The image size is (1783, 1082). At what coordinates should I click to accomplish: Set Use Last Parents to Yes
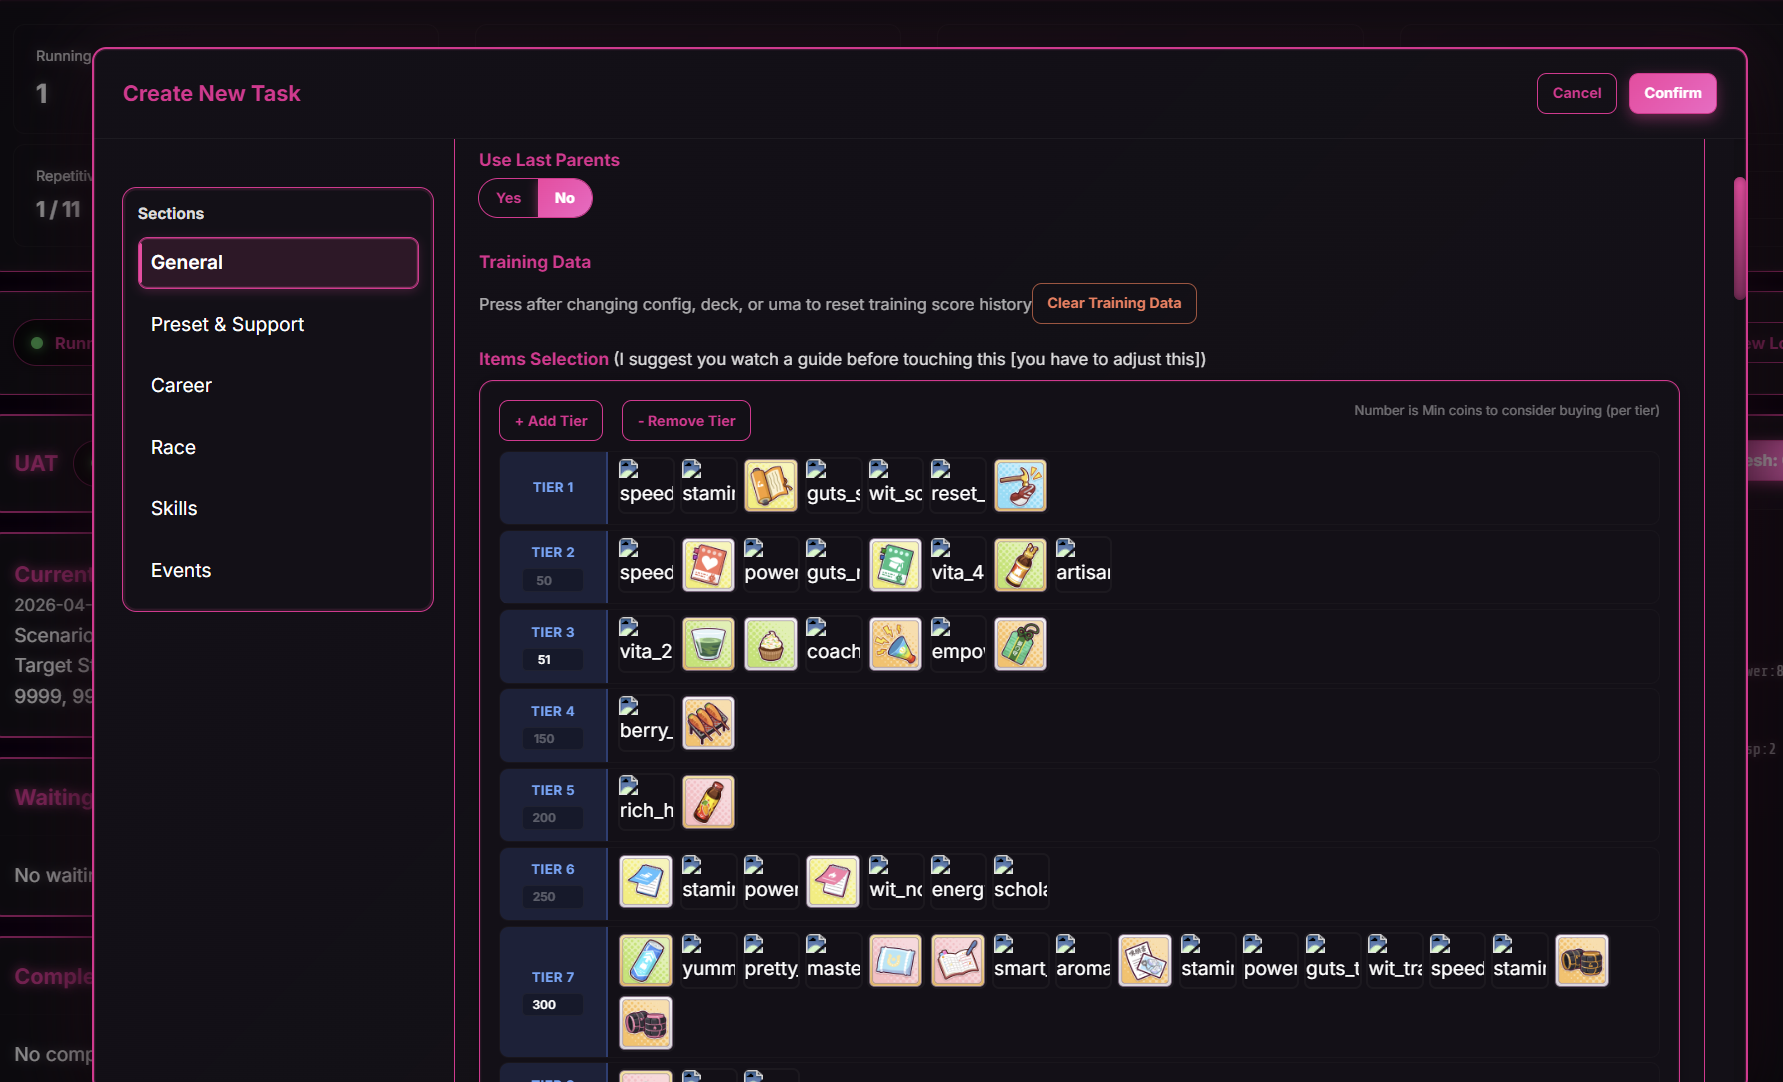(509, 198)
